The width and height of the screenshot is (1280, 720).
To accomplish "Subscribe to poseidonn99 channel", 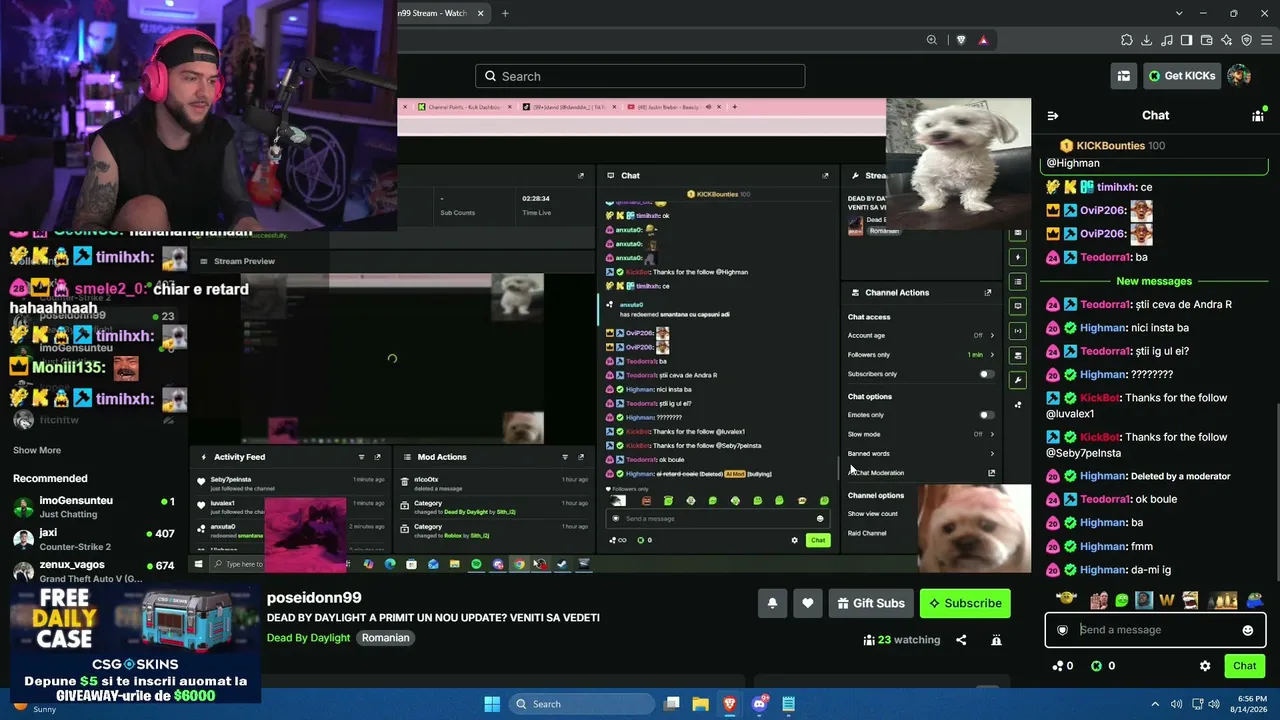I will tap(965, 603).
